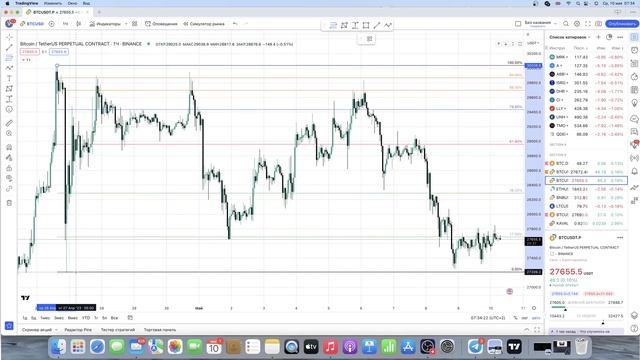The width and height of the screenshot is (640, 360).
Task: Toggle percent scale on price axis
Action: pyautogui.click(x=515, y=318)
